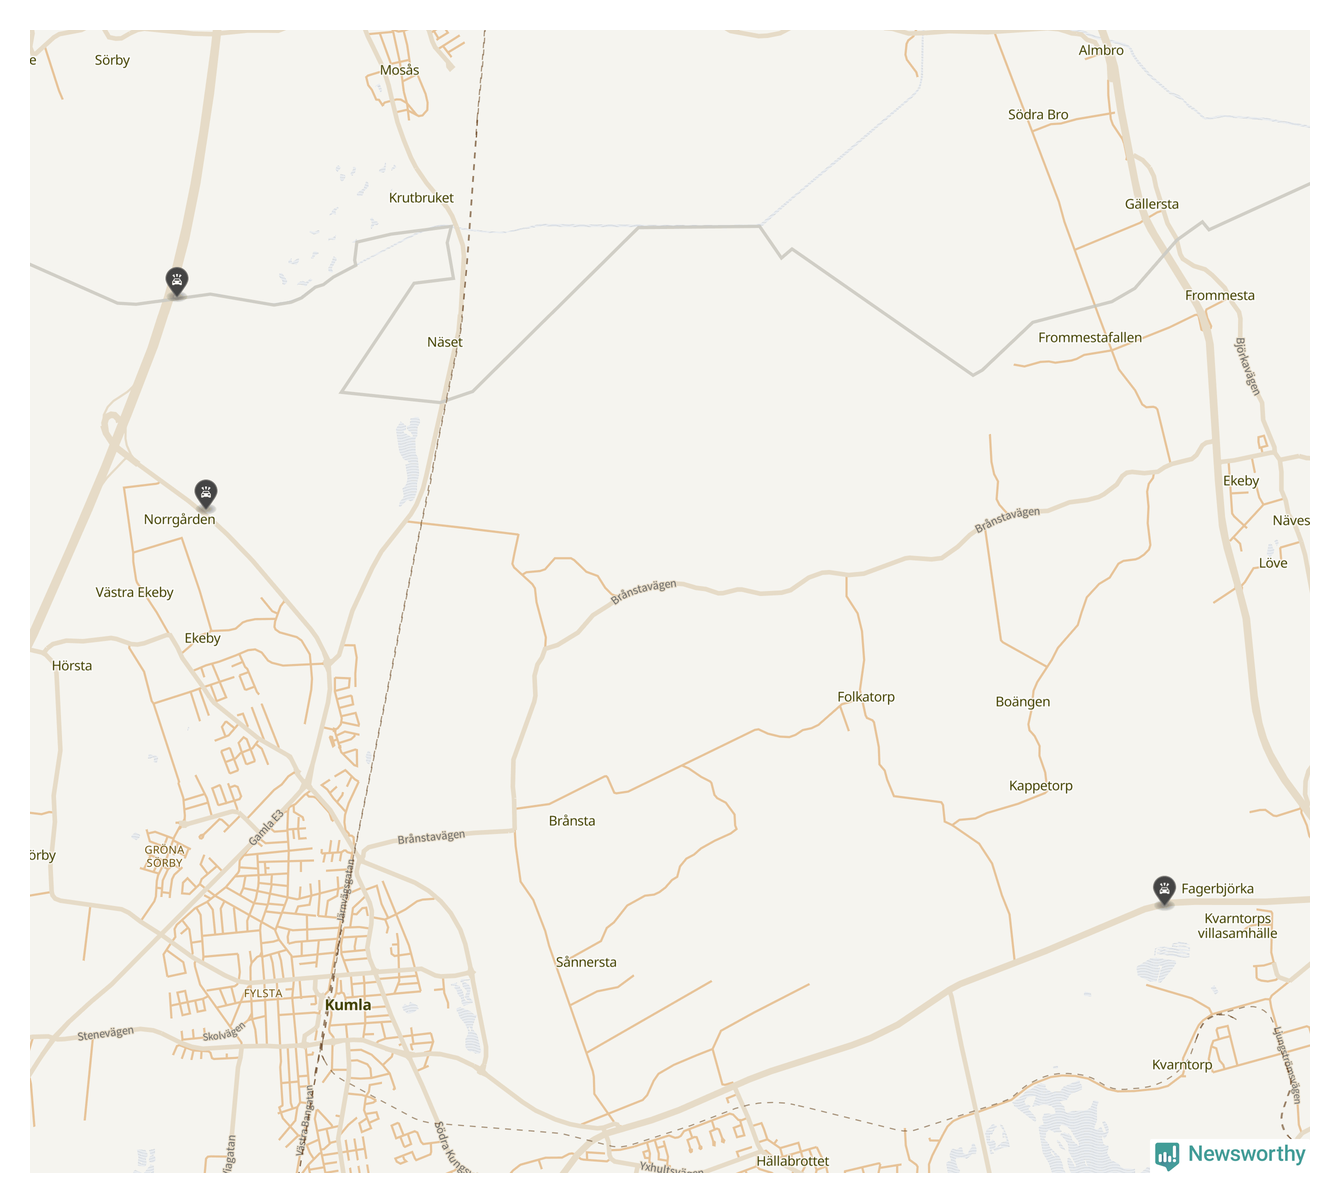Select the Gällersta place name
Screen dimensions: 1340x1203
click(x=1152, y=204)
